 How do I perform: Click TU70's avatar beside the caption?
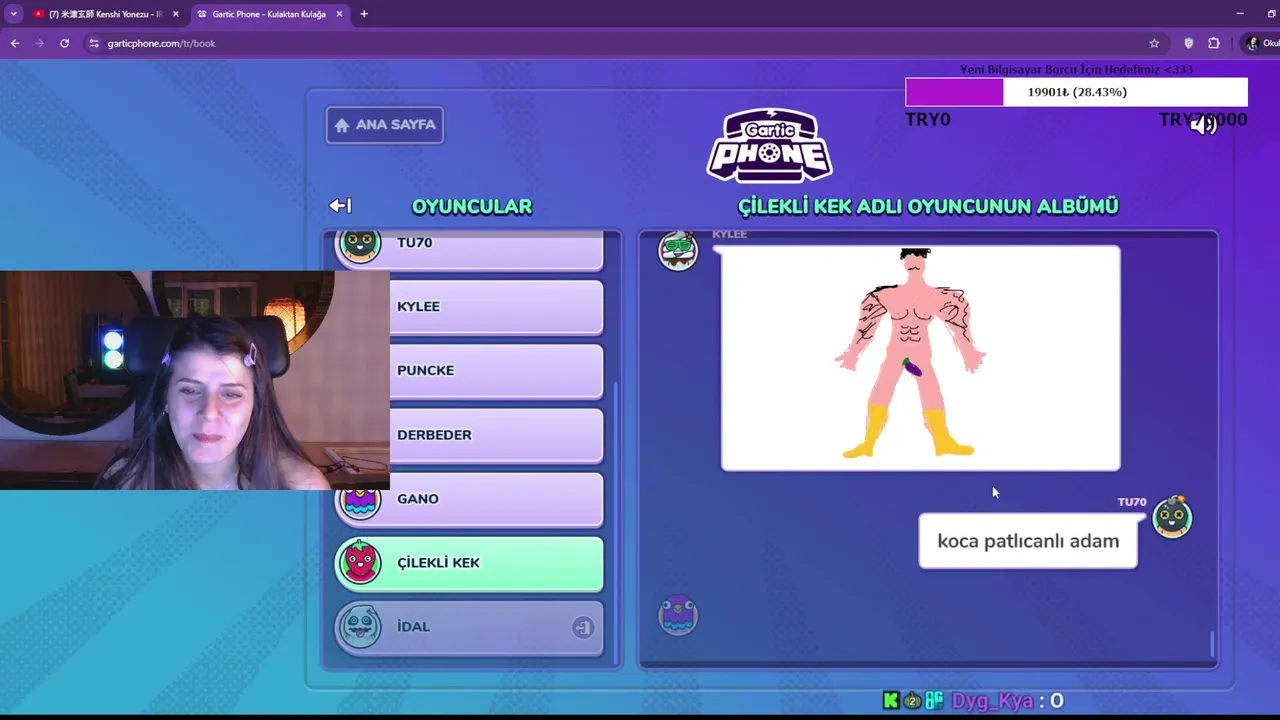coord(1172,517)
